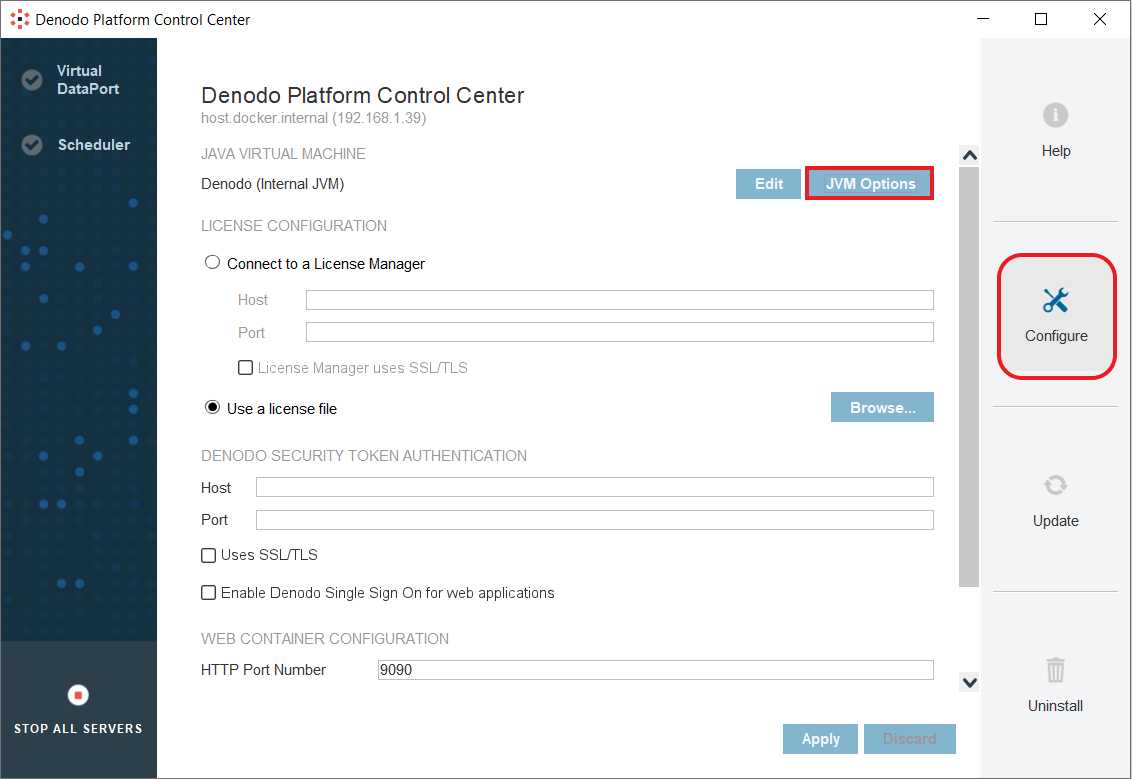
Task: Click the Edit JVM button
Action: pyautogui.click(x=768, y=184)
